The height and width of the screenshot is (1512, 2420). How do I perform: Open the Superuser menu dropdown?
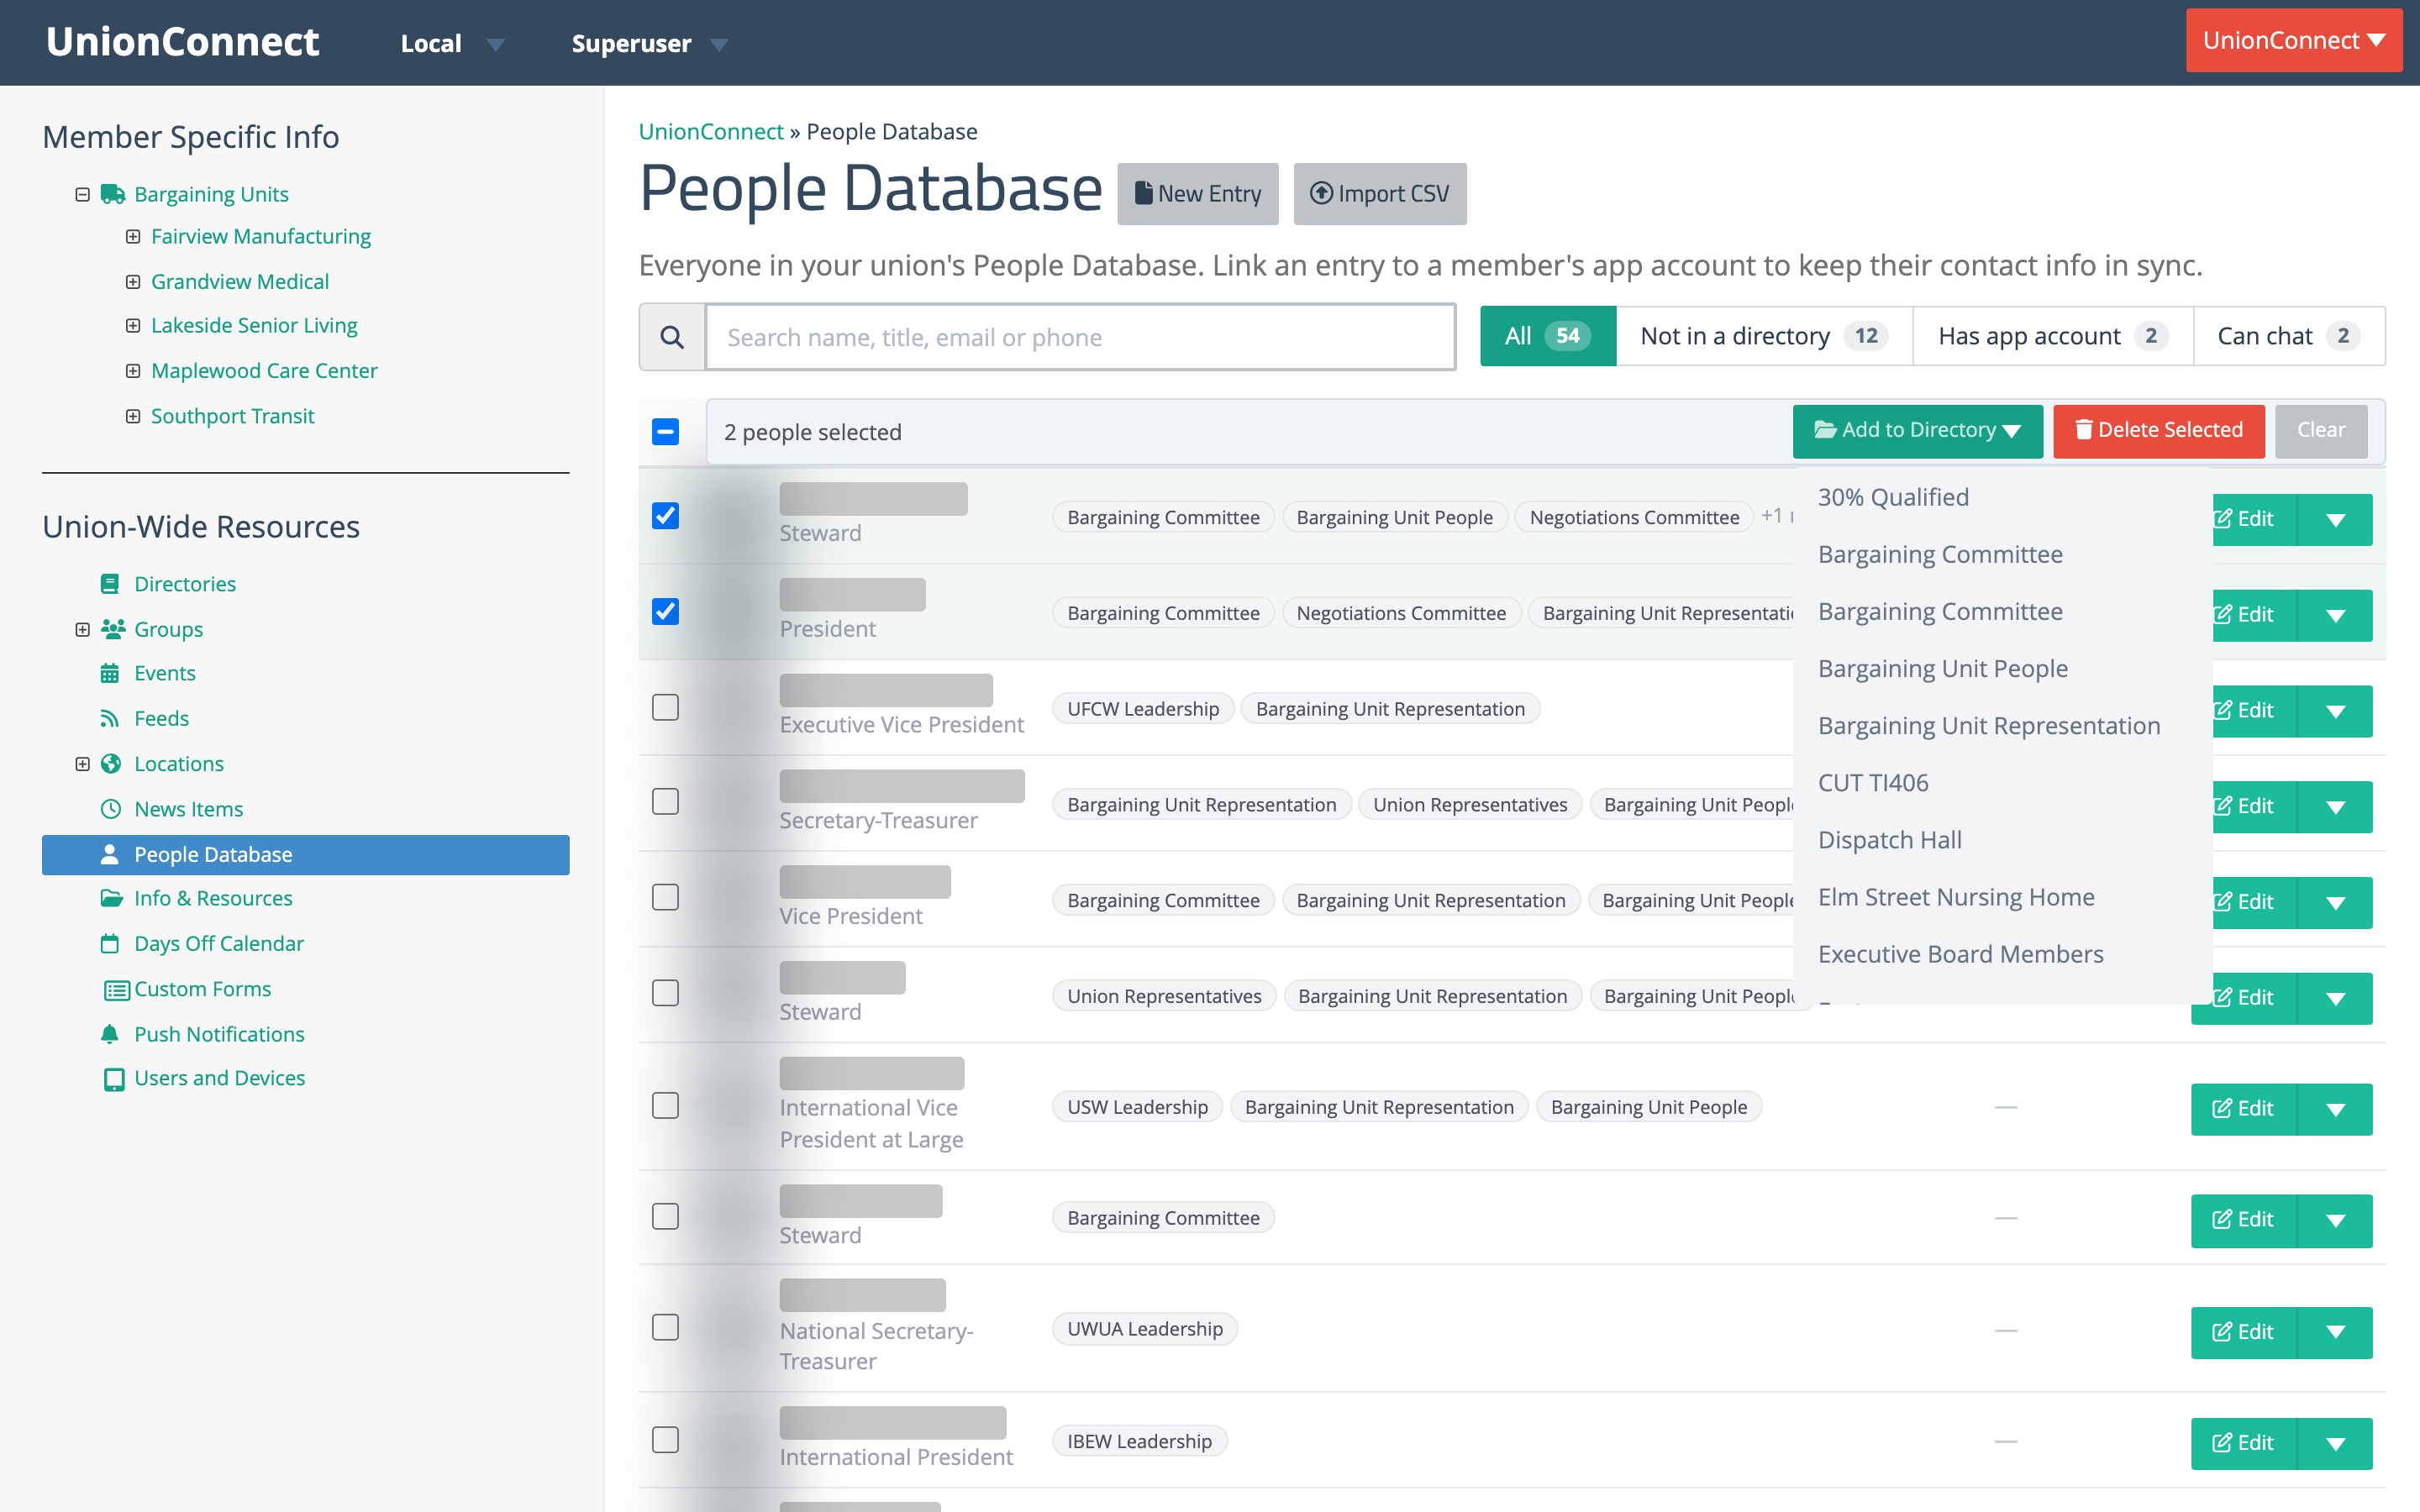coord(649,43)
